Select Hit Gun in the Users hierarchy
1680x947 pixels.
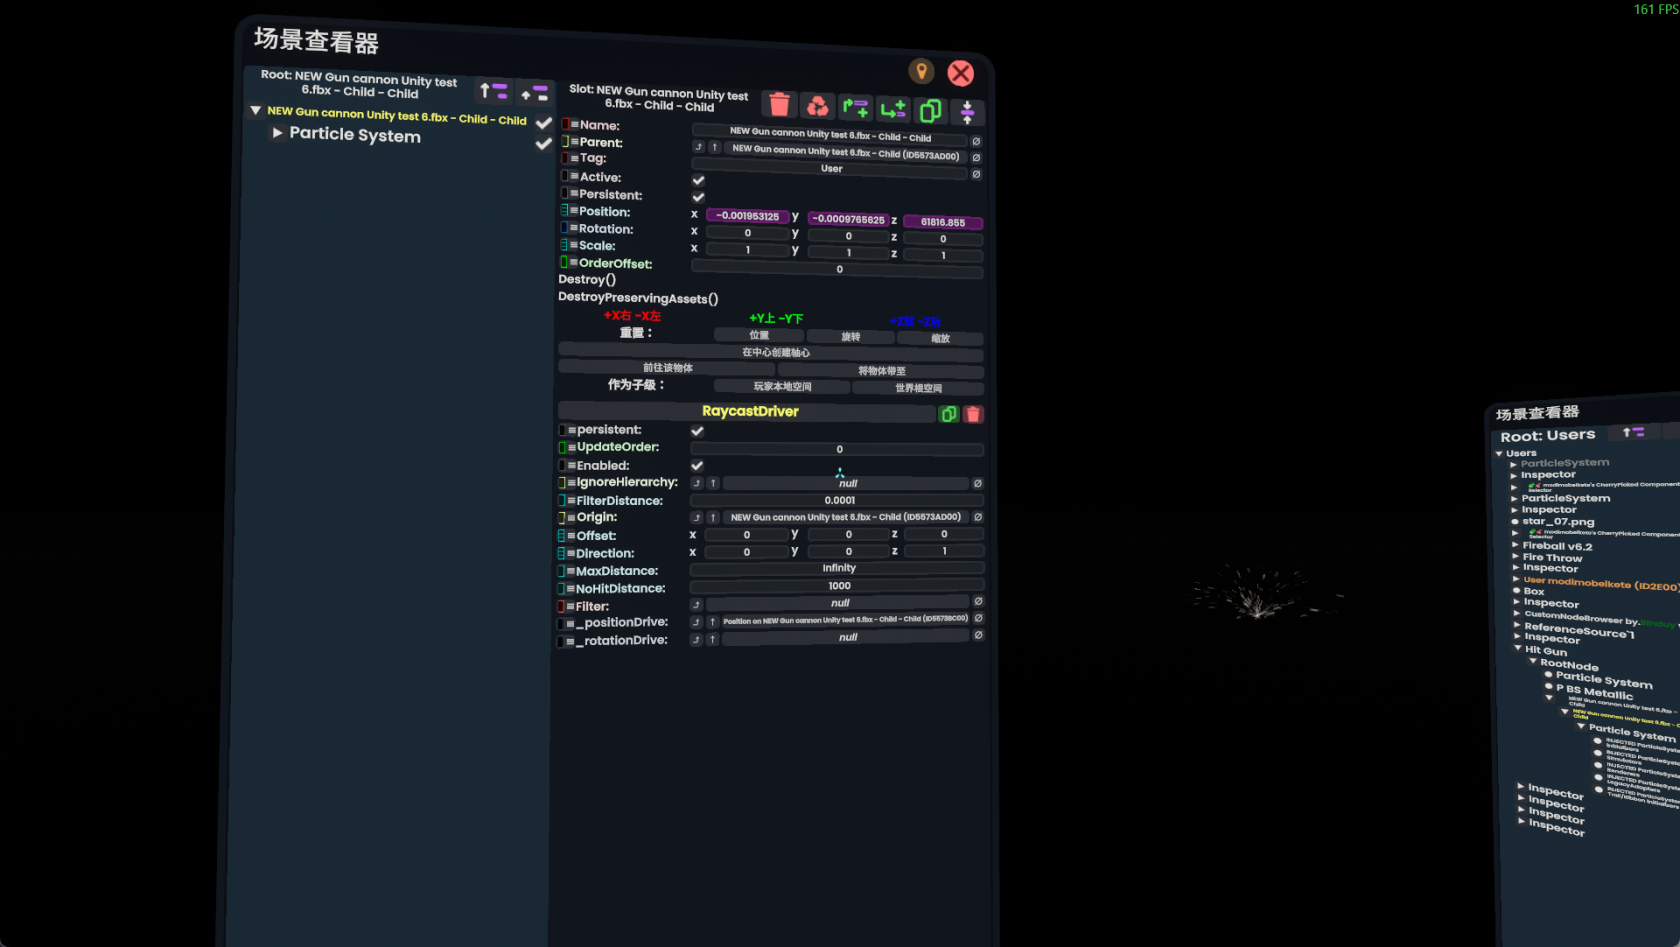(1545, 651)
